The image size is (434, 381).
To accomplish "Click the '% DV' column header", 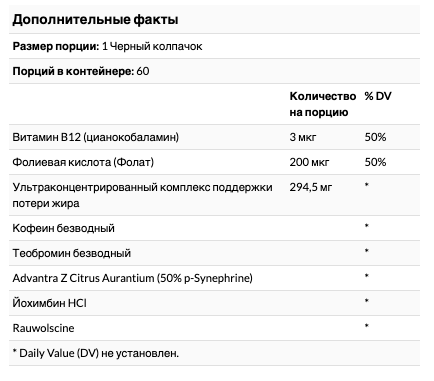I will click(378, 96).
